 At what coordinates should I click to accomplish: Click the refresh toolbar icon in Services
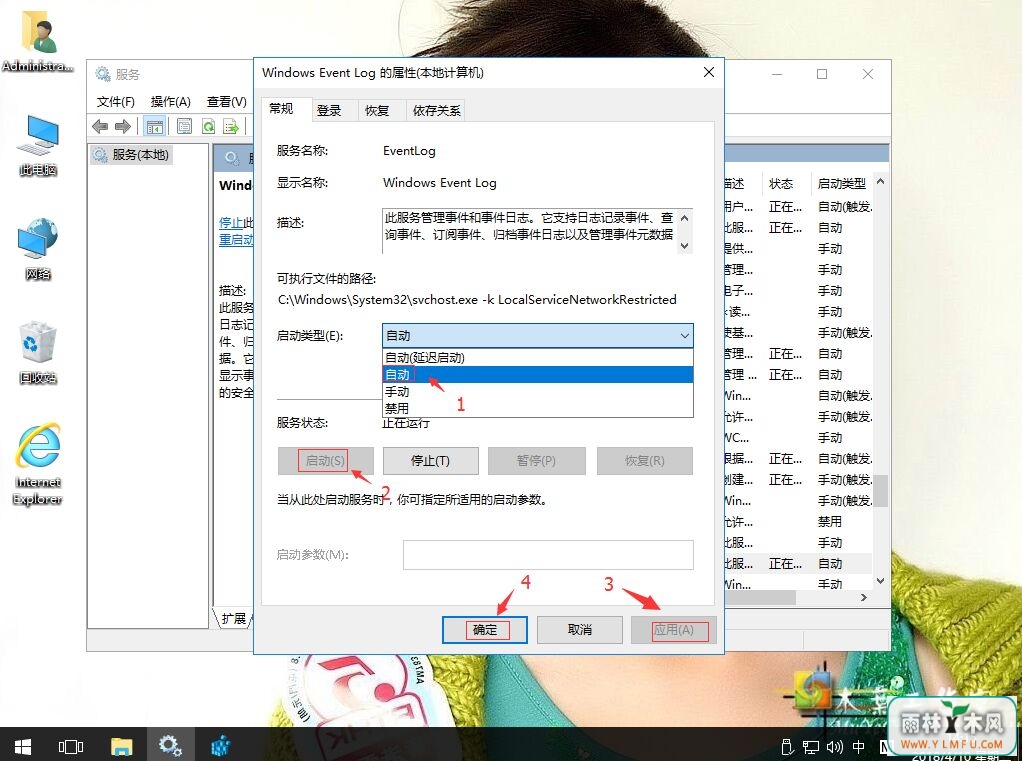[208, 126]
